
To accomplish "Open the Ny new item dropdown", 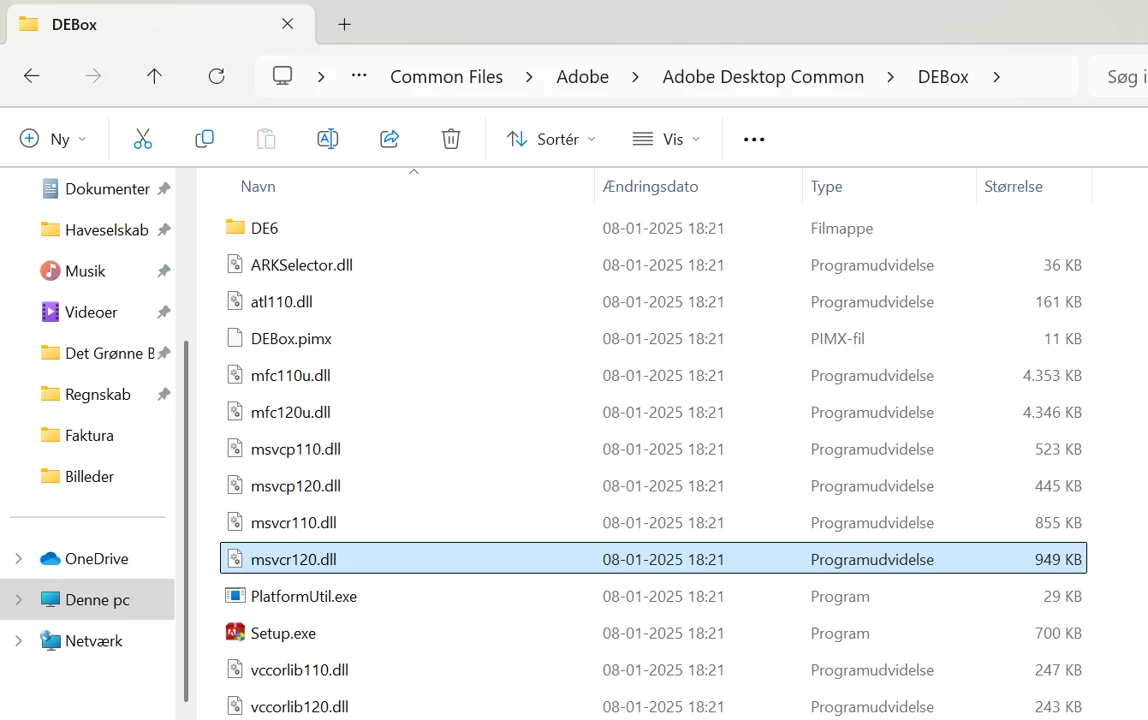I will [x=53, y=138].
